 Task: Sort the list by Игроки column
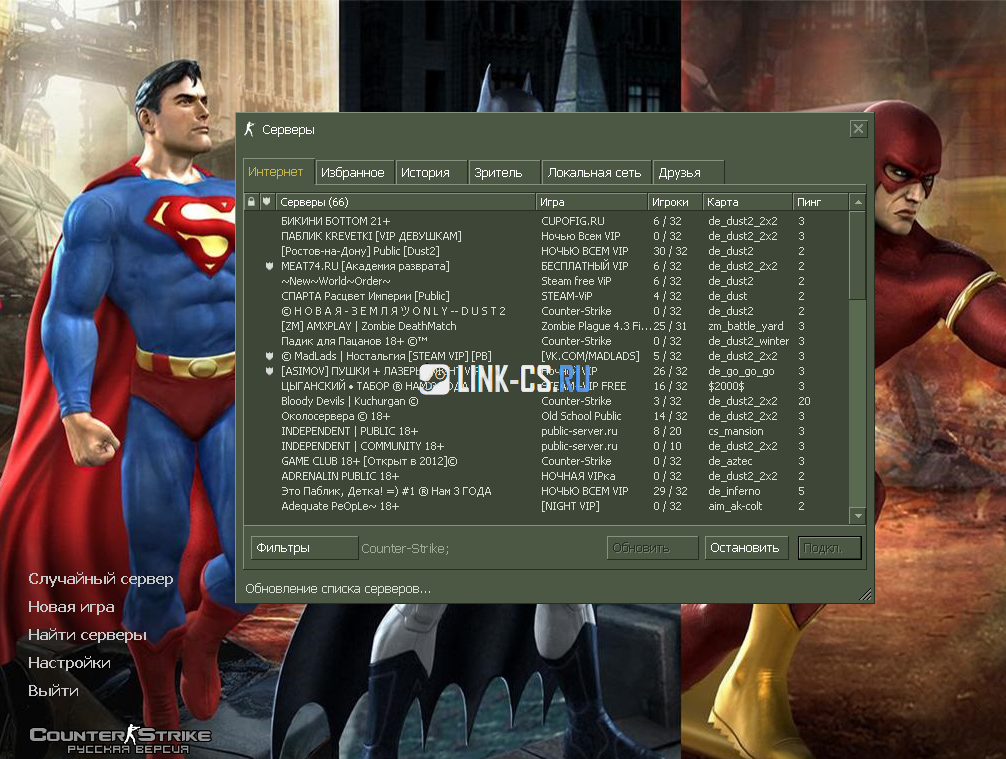point(672,202)
